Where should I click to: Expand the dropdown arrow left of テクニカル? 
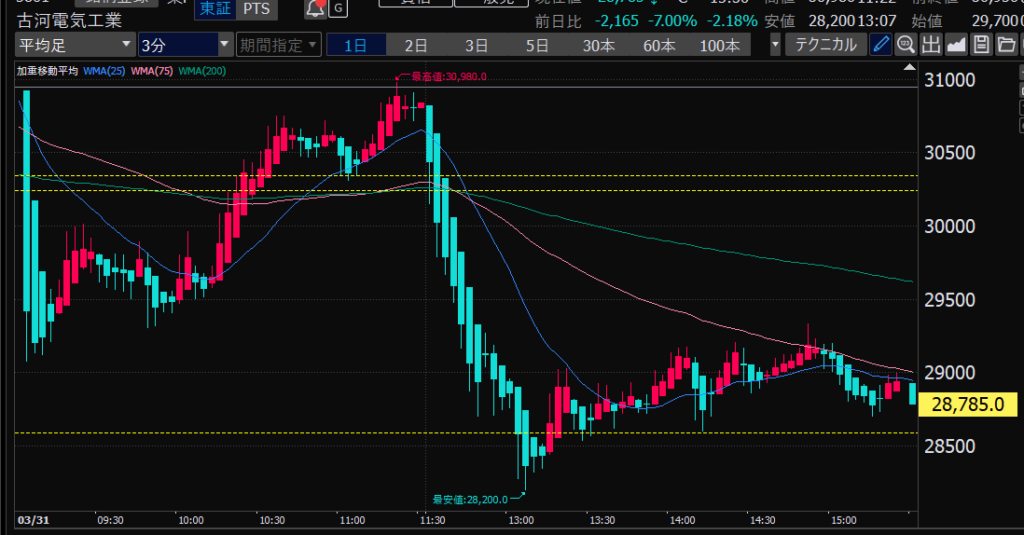775,45
